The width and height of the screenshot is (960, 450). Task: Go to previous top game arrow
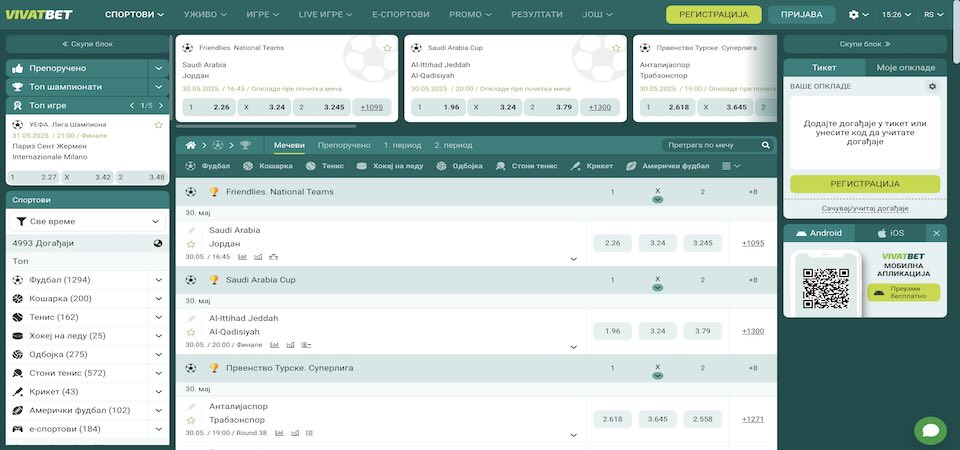pos(132,105)
